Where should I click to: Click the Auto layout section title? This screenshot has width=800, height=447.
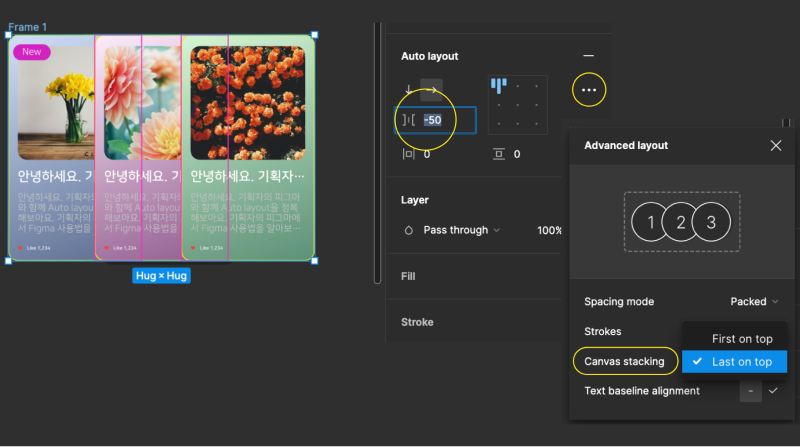(429, 56)
